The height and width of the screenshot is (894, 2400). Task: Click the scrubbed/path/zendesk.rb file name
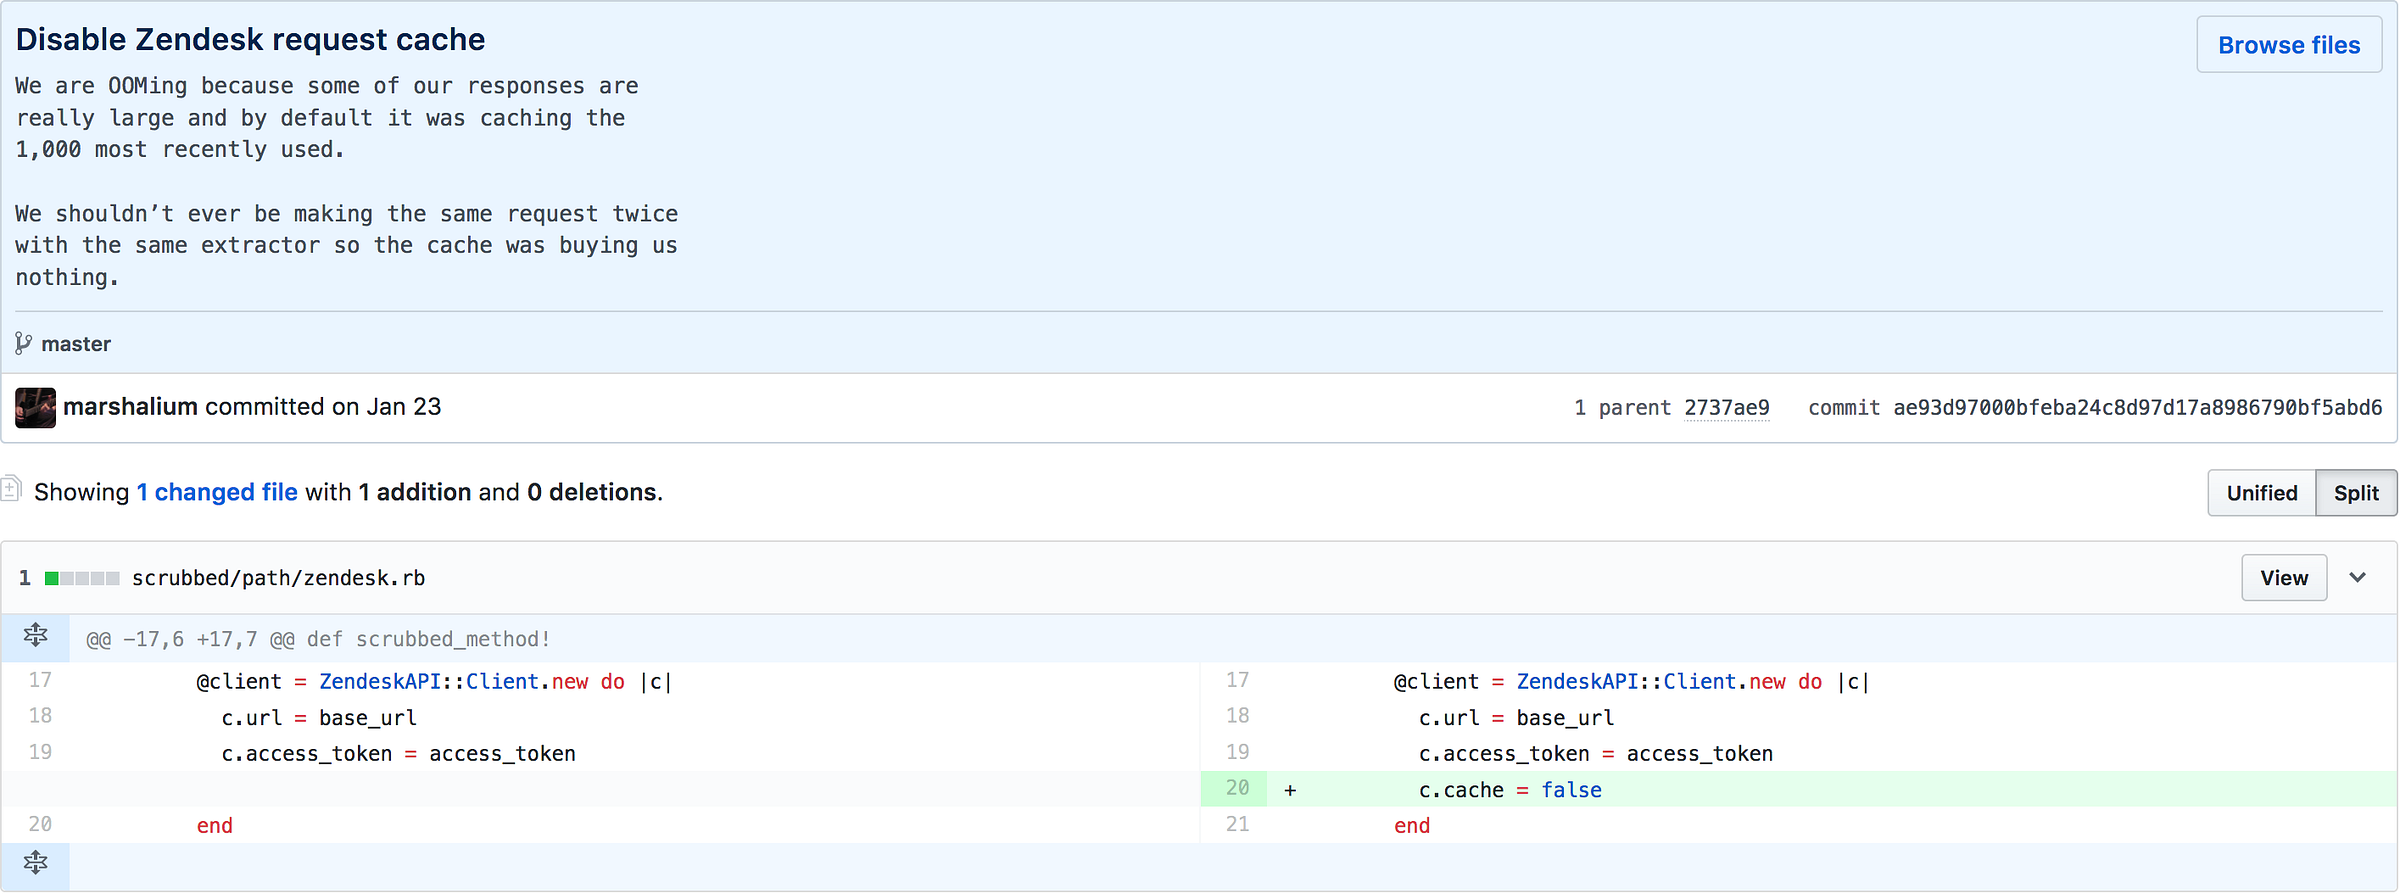[278, 578]
